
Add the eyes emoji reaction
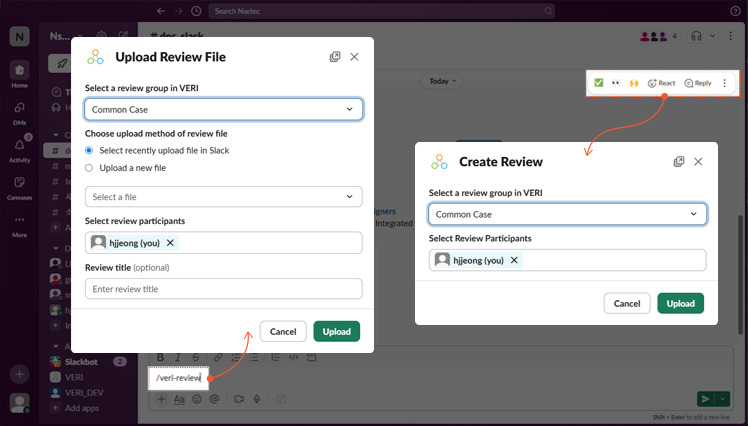click(616, 83)
